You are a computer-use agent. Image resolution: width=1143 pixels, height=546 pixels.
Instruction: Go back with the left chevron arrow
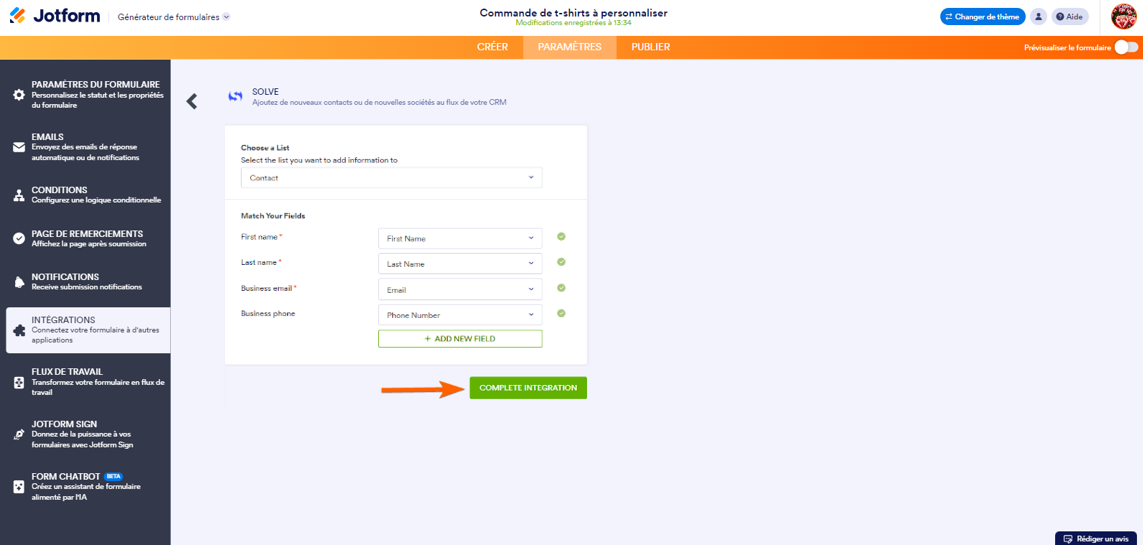coord(192,101)
